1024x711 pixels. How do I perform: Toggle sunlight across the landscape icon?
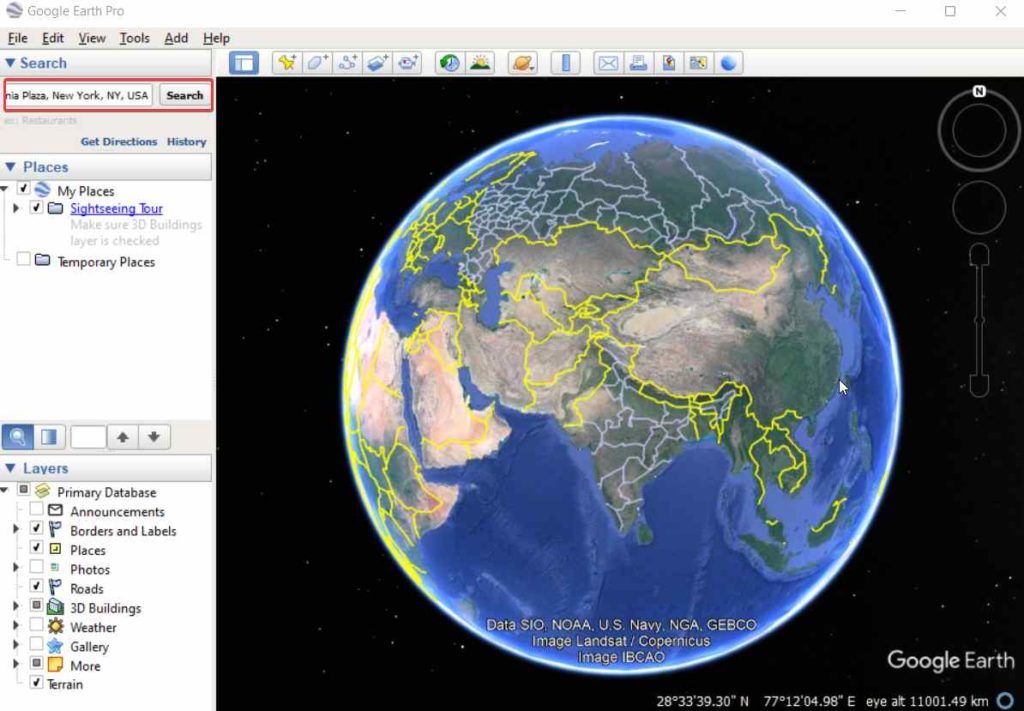(x=480, y=63)
